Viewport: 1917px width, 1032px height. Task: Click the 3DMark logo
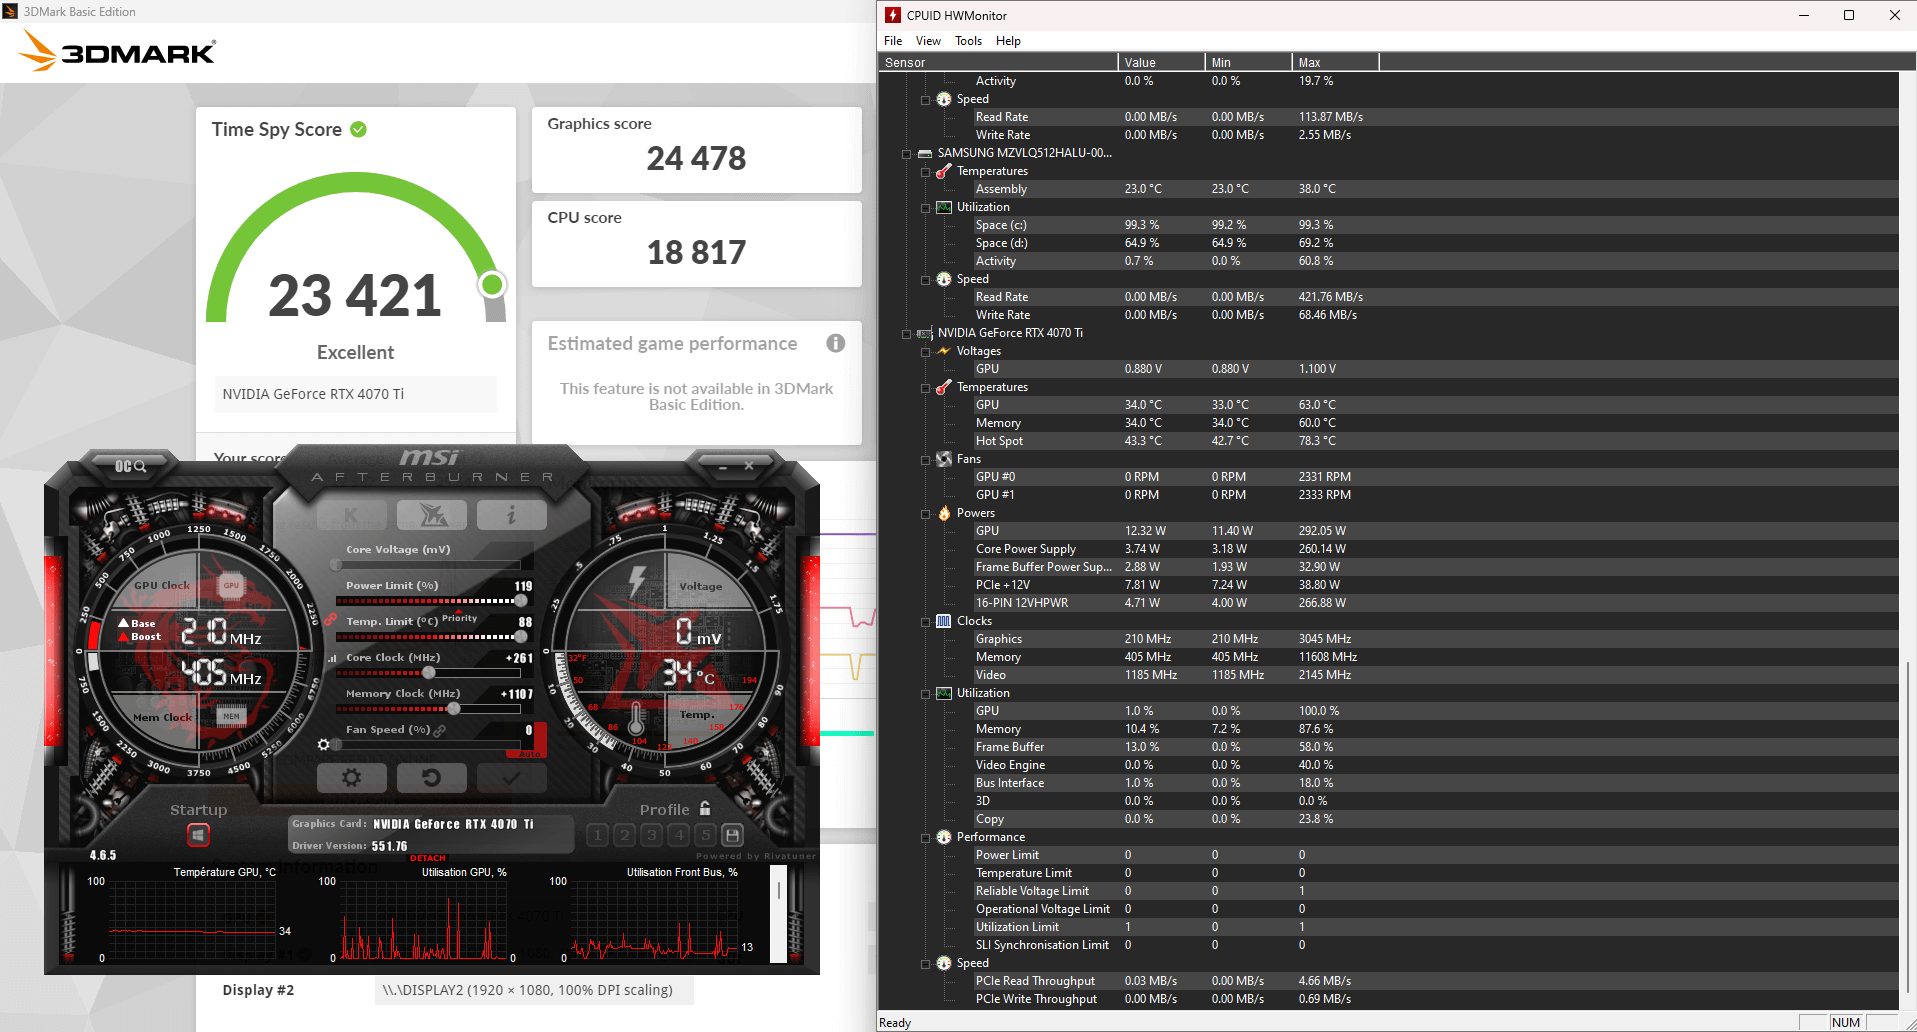pyautogui.click(x=118, y=51)
